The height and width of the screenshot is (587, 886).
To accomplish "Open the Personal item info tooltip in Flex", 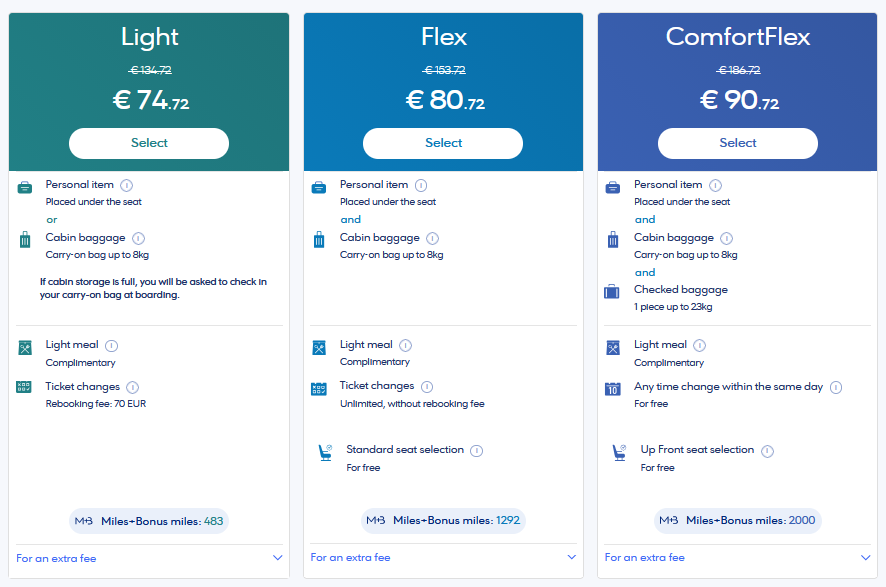I will pyautogui.click(x=421, y=185).
